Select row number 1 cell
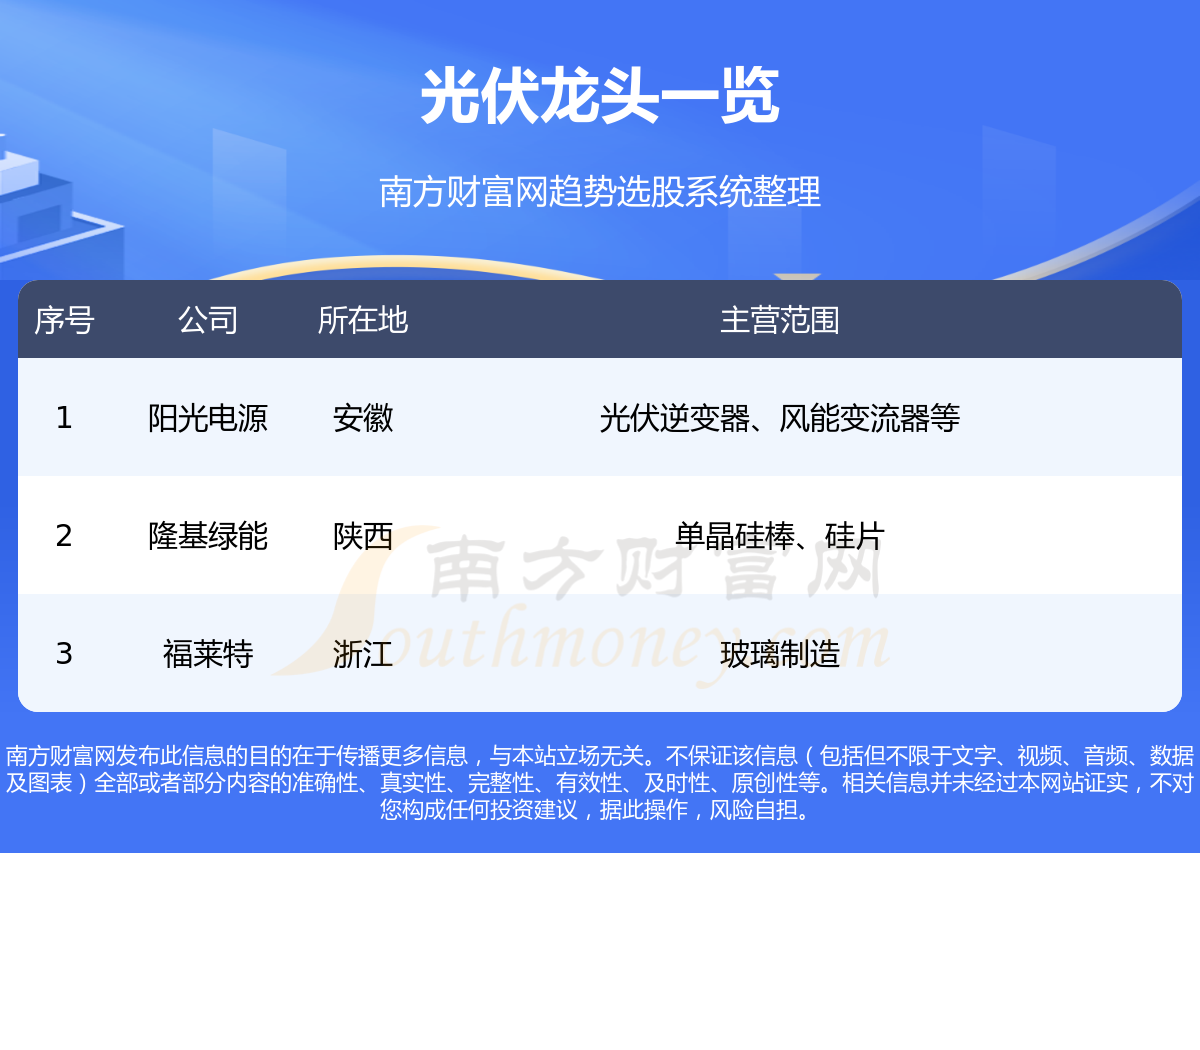 coord(64,418)
